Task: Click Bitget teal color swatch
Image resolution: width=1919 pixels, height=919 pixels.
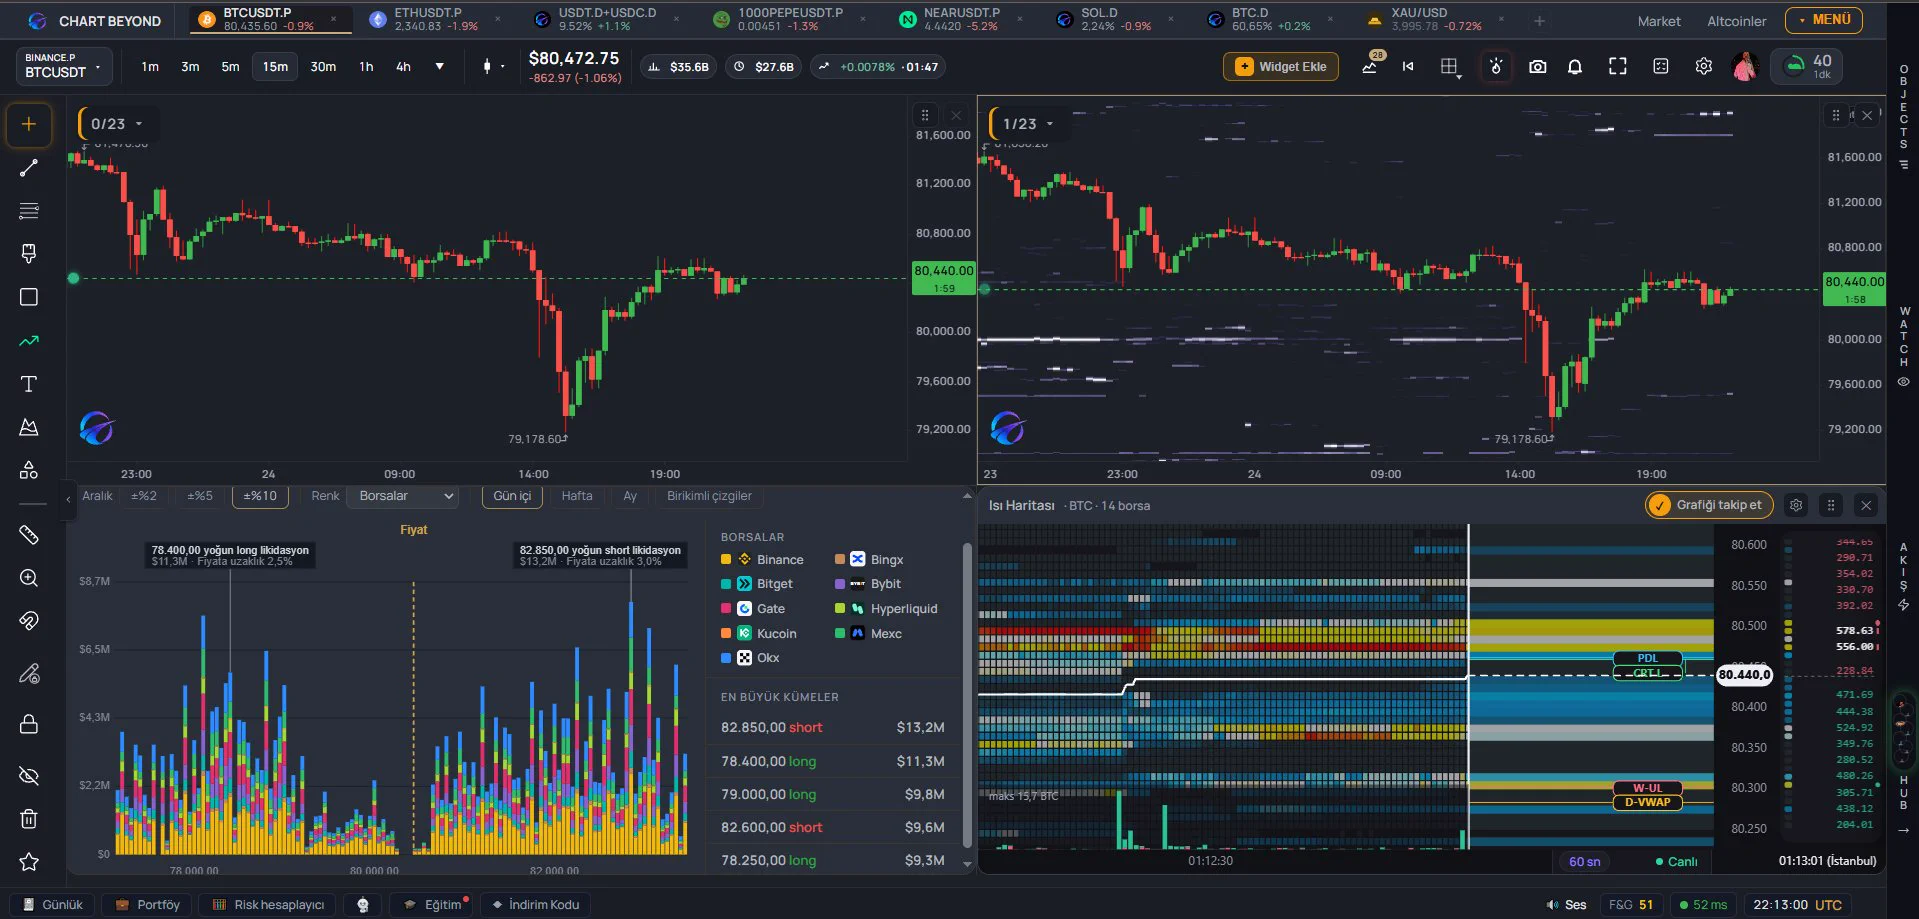Action: click(x=726, y=584)
